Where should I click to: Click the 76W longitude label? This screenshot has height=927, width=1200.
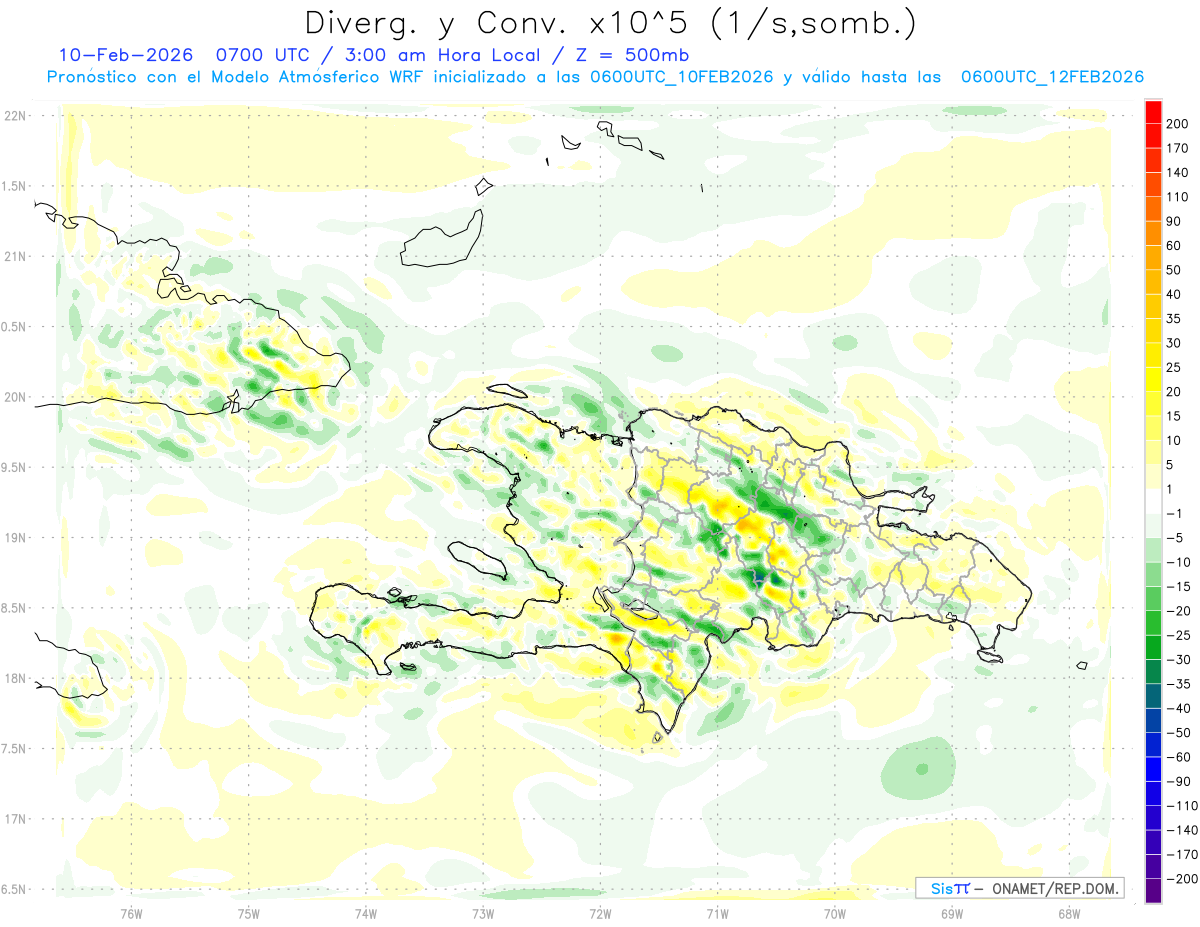pyautogui.click(x=131, y=912)
